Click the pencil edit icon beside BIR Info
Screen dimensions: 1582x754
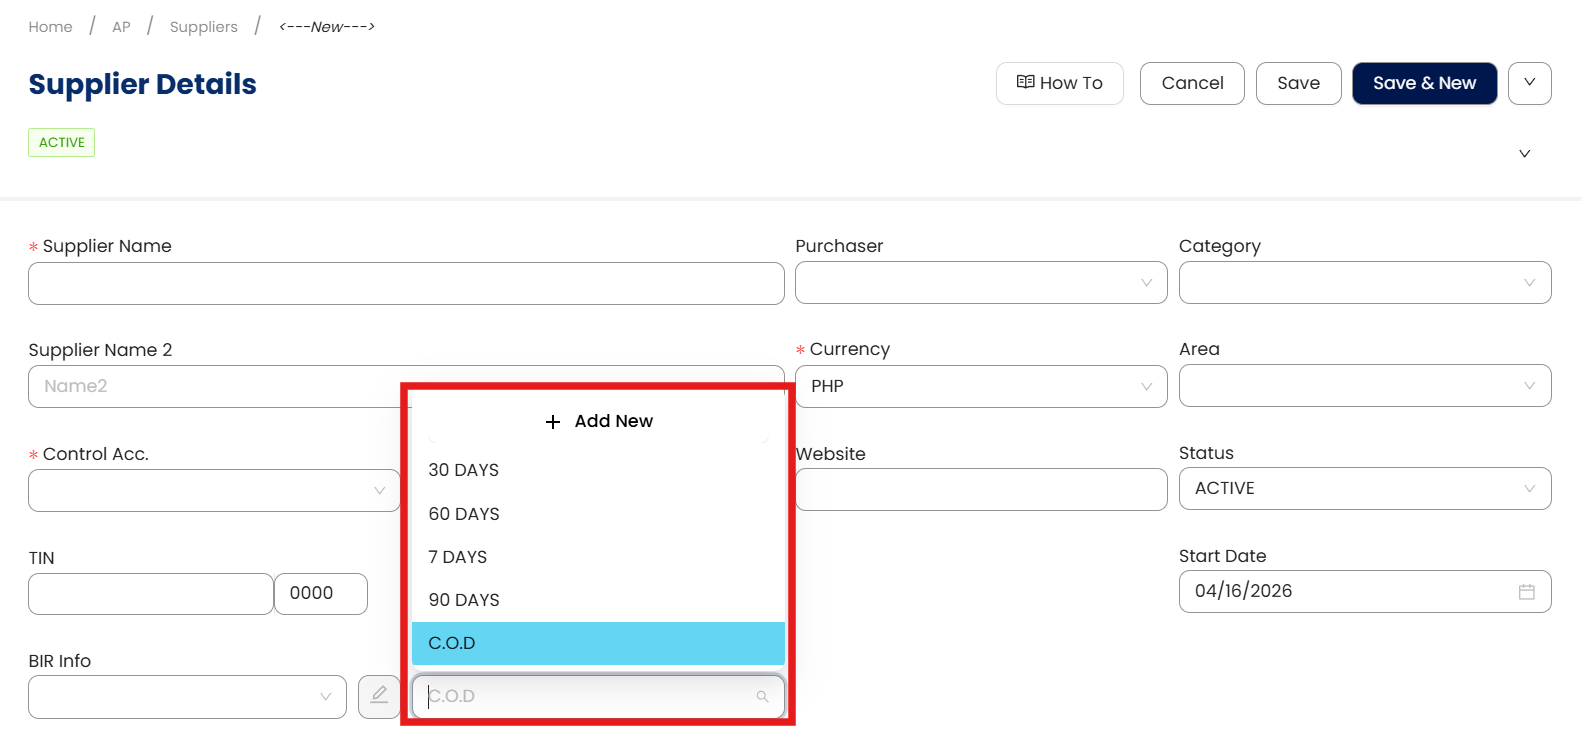point(379,696)
